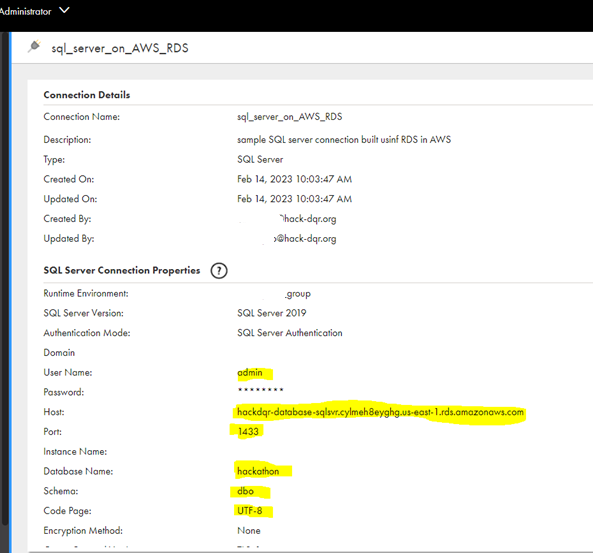Click the connection plug icon beside title
The width and height of the screenshot is (594, 553).
(34, 46)
